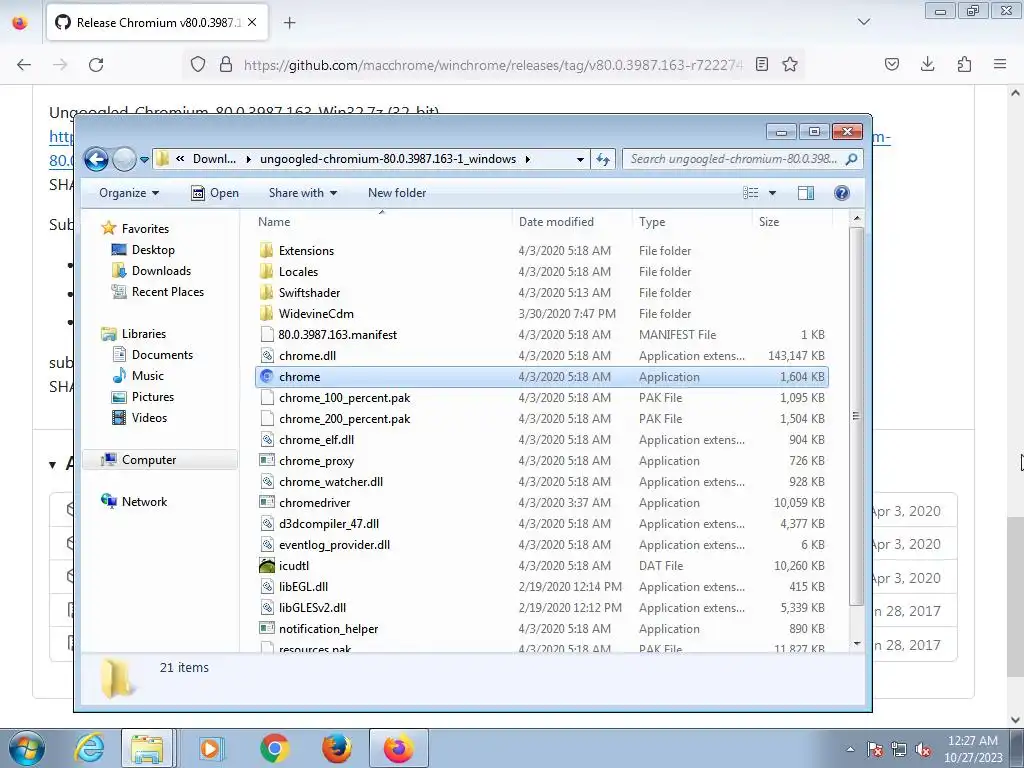
Task: Toggle the preview pane icon
Action: point(806,193)
